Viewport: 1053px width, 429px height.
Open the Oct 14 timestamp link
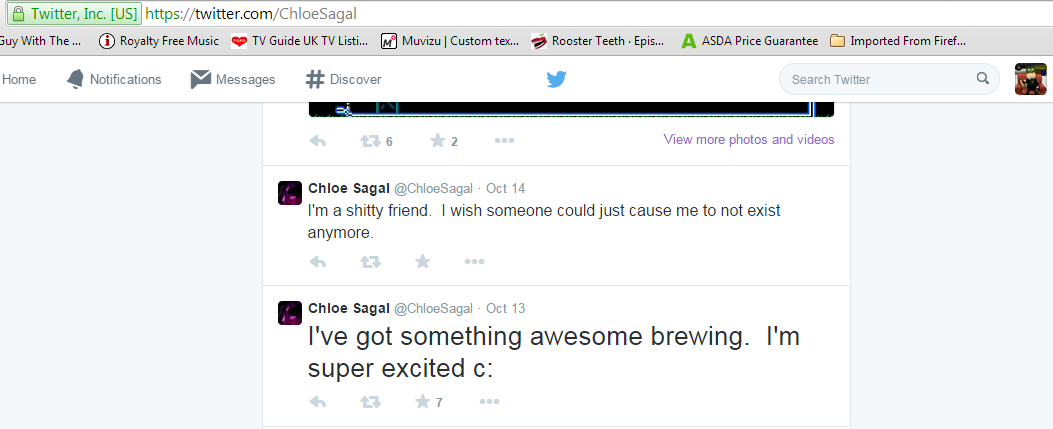[505, 189]
